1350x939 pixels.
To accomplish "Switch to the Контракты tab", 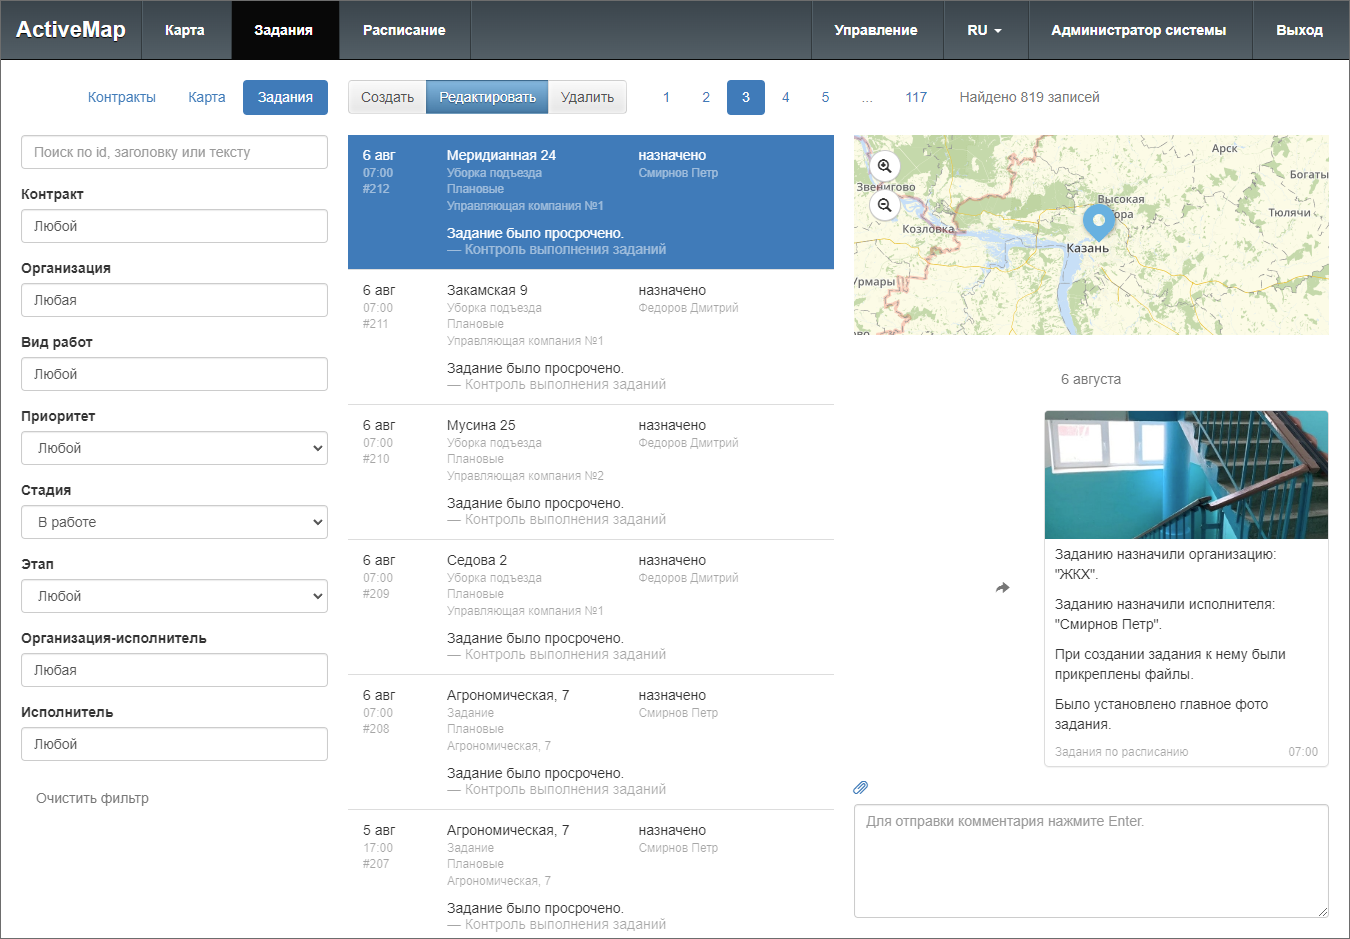I will [122, 97].
